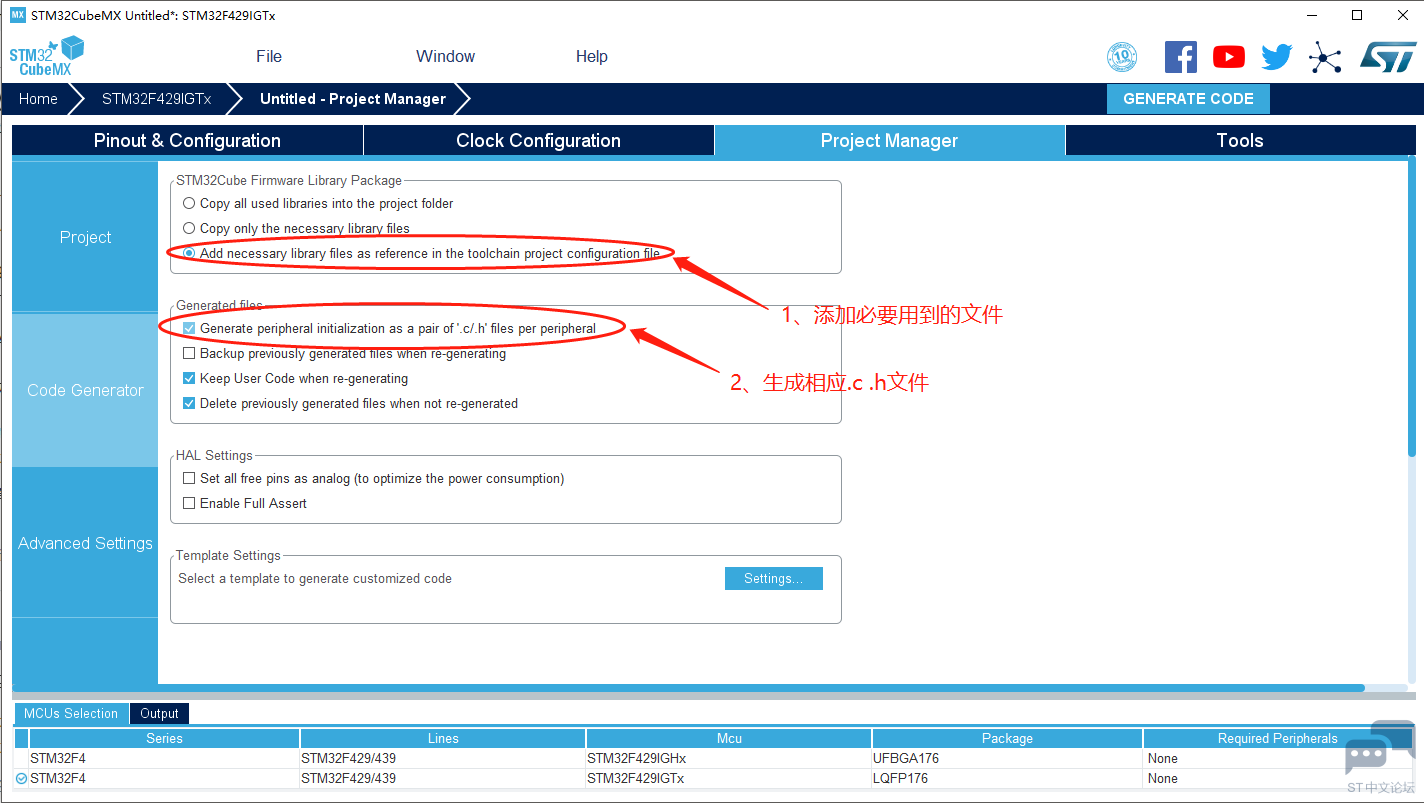Switch to Output bottom tab
1424x803 pixels.
tap(159, 713)
